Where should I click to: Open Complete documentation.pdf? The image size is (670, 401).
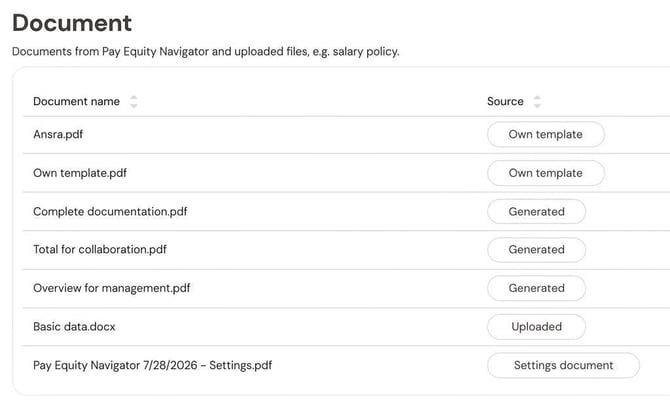(x=110, y=212)
